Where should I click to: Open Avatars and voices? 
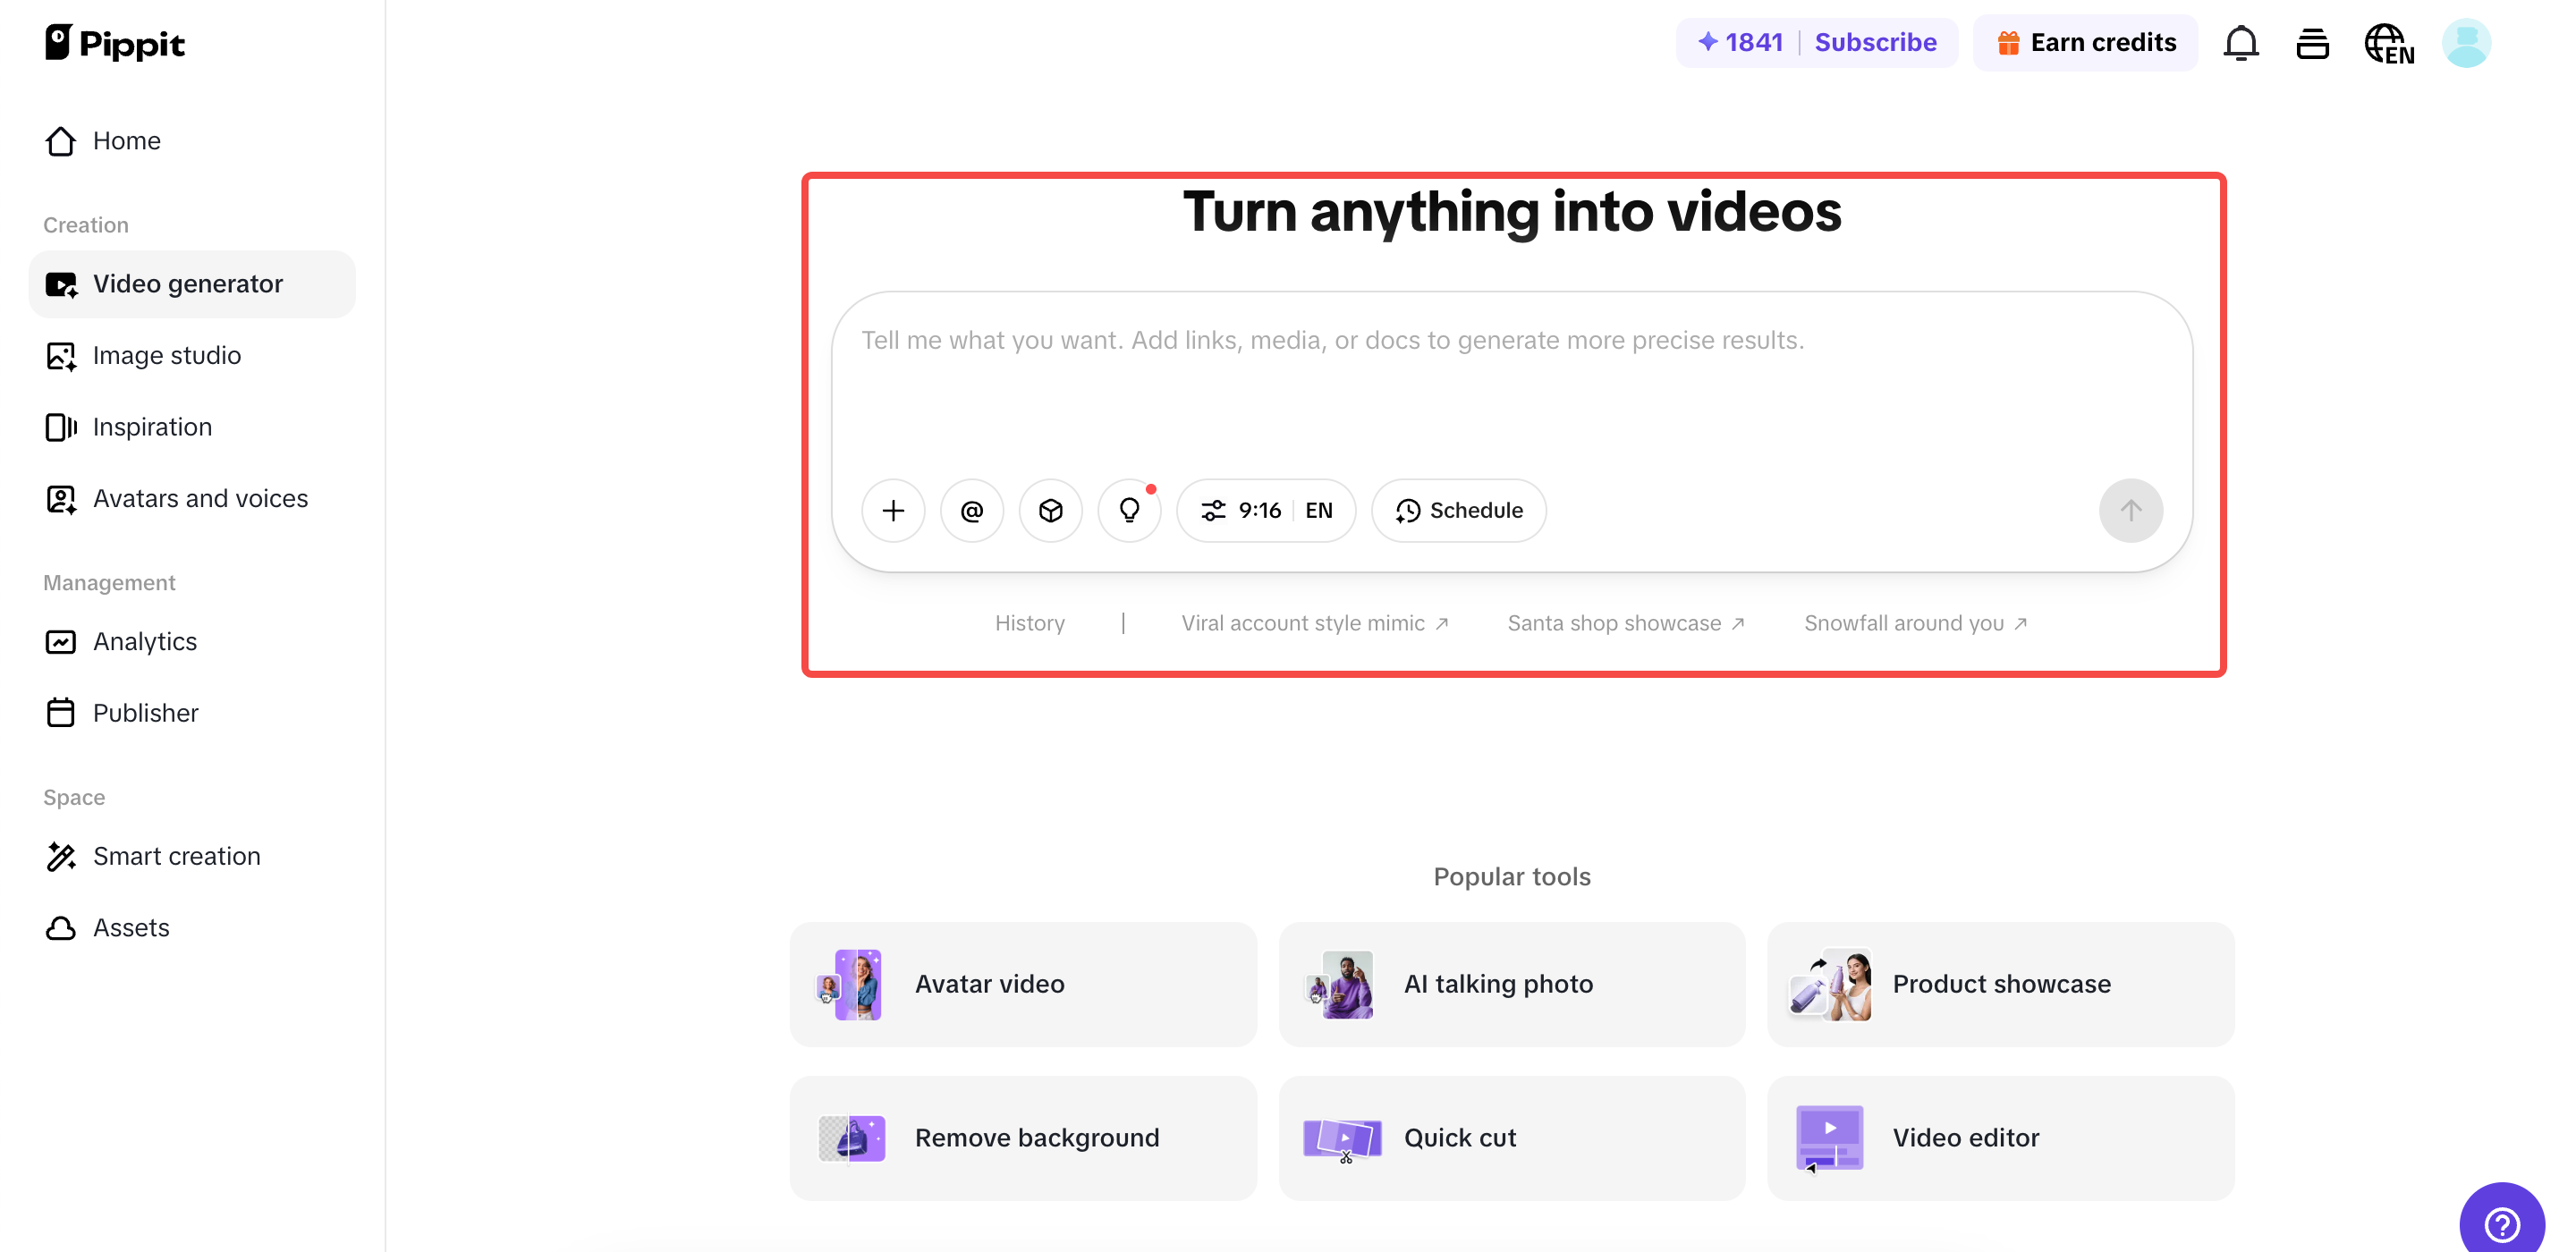pyautogui.click(x=200, y=498)
